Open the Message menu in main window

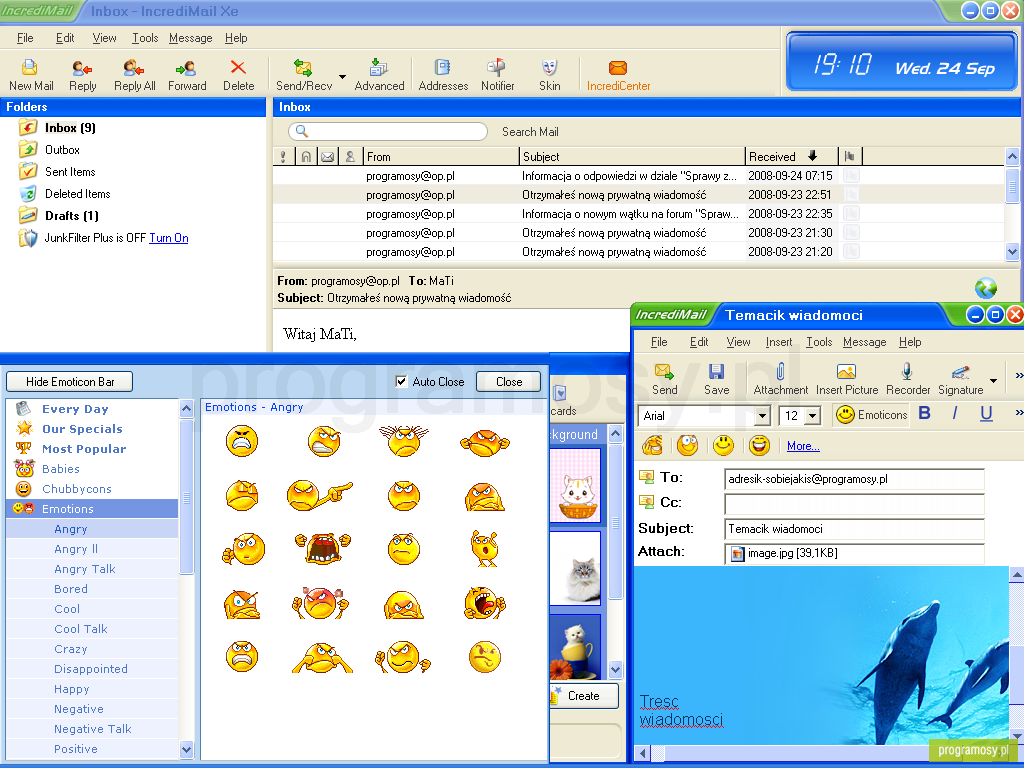(x=191, y=38)
